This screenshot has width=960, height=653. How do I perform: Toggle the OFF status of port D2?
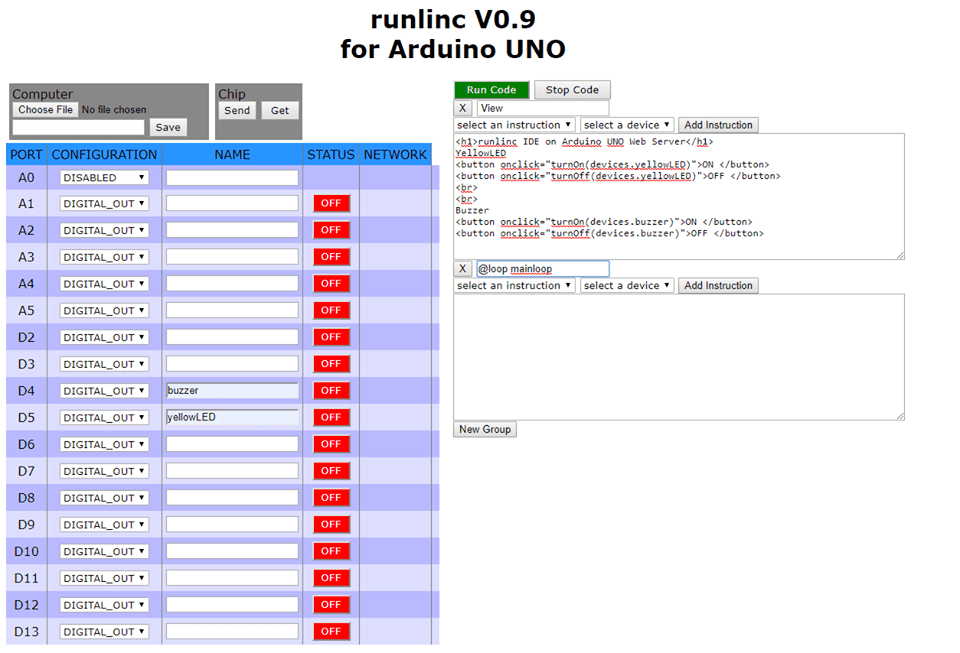click(331, 337)
